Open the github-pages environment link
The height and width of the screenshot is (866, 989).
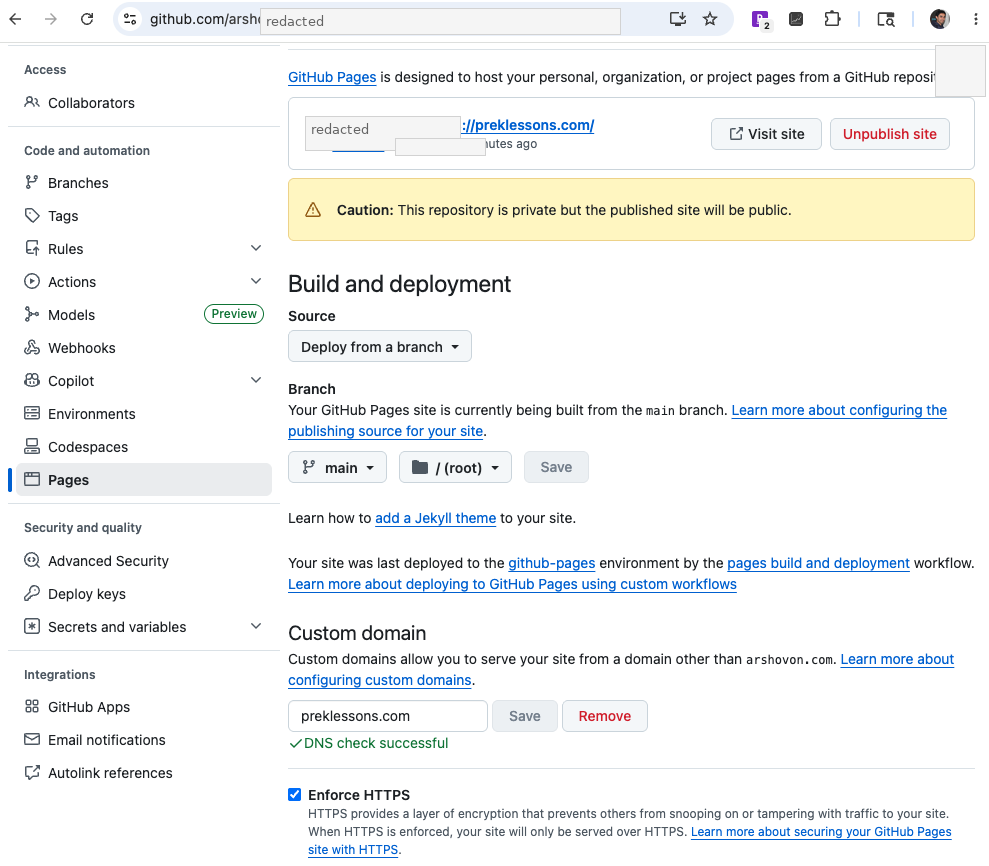point(551,563)
